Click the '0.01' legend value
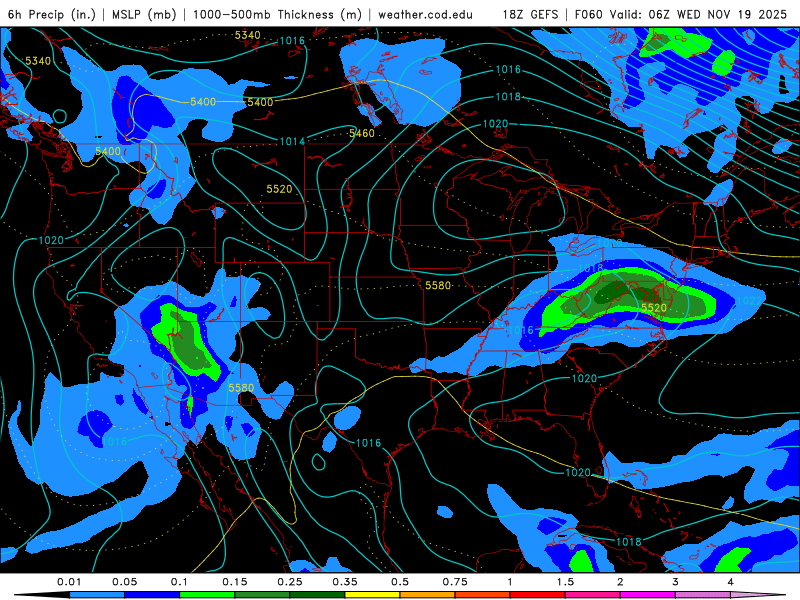Screen dimensions: 800x600 pos(69,582)
